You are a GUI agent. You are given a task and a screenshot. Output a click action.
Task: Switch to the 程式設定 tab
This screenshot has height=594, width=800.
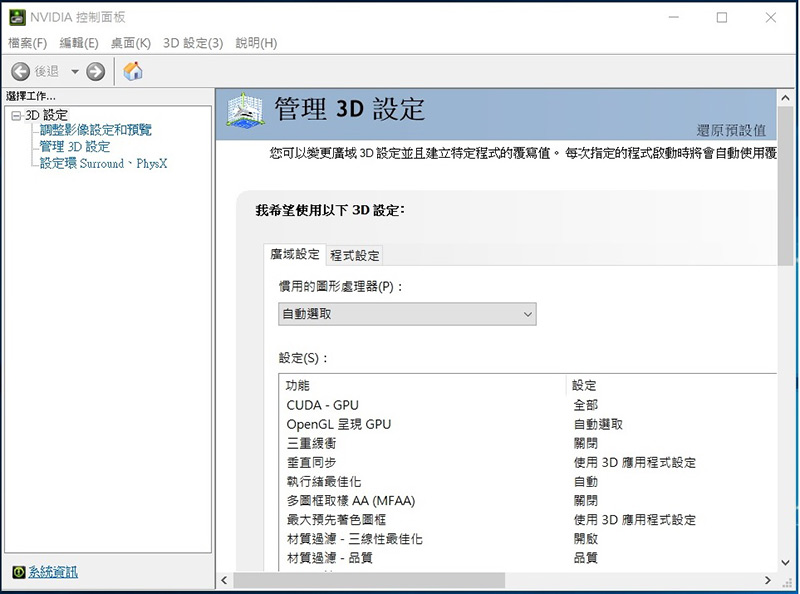tap(355, 255)
